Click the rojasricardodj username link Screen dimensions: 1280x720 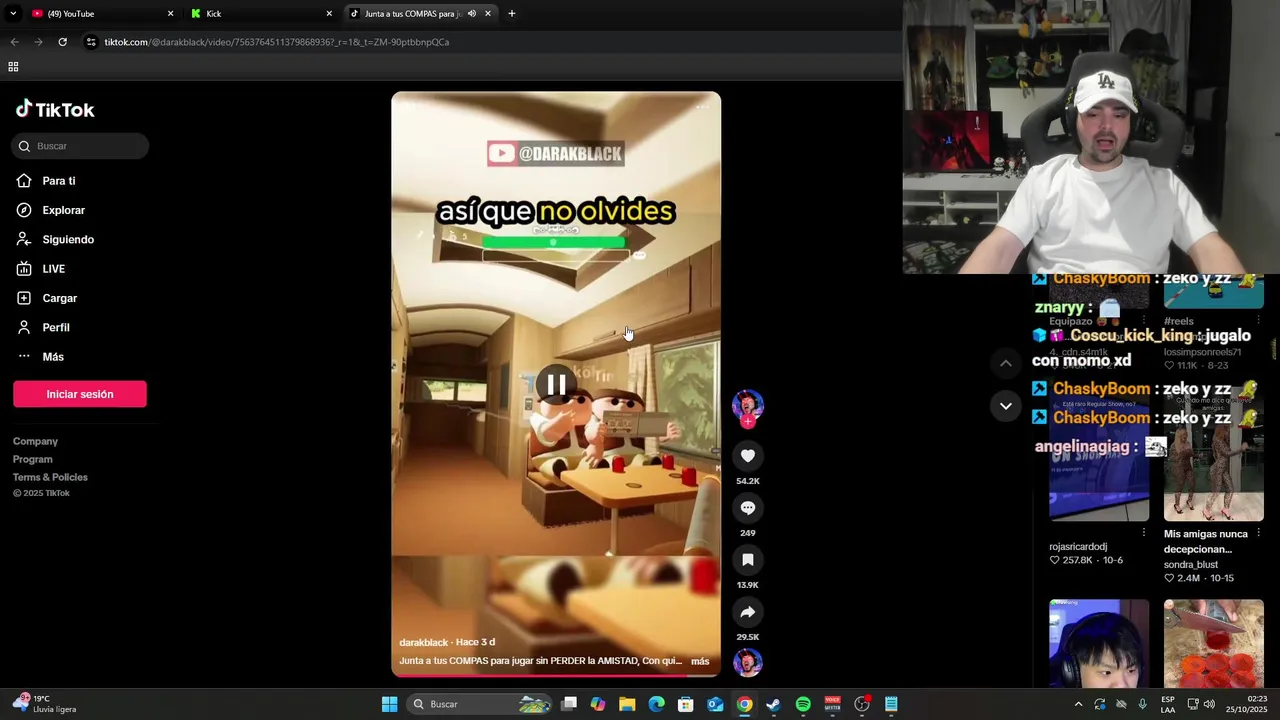1078,547
